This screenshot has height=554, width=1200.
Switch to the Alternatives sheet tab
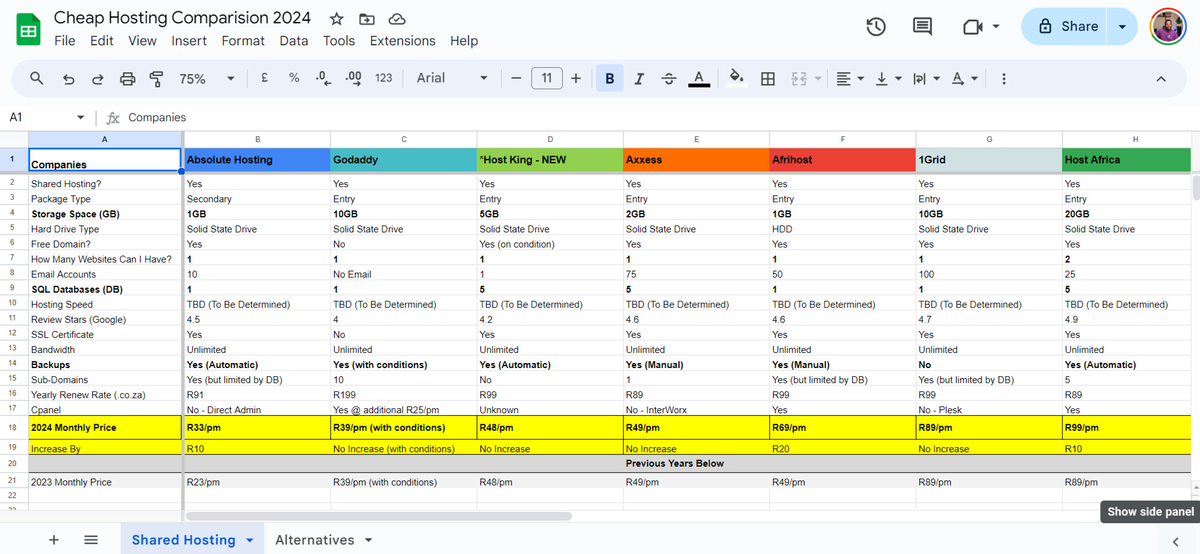click(x=314, y=540)
